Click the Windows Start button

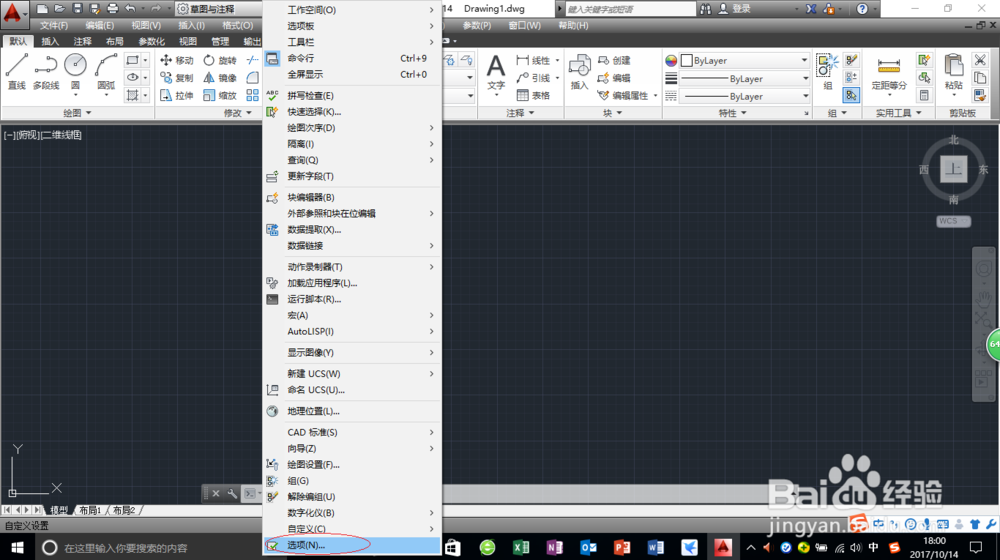click(x=17, y=547)
